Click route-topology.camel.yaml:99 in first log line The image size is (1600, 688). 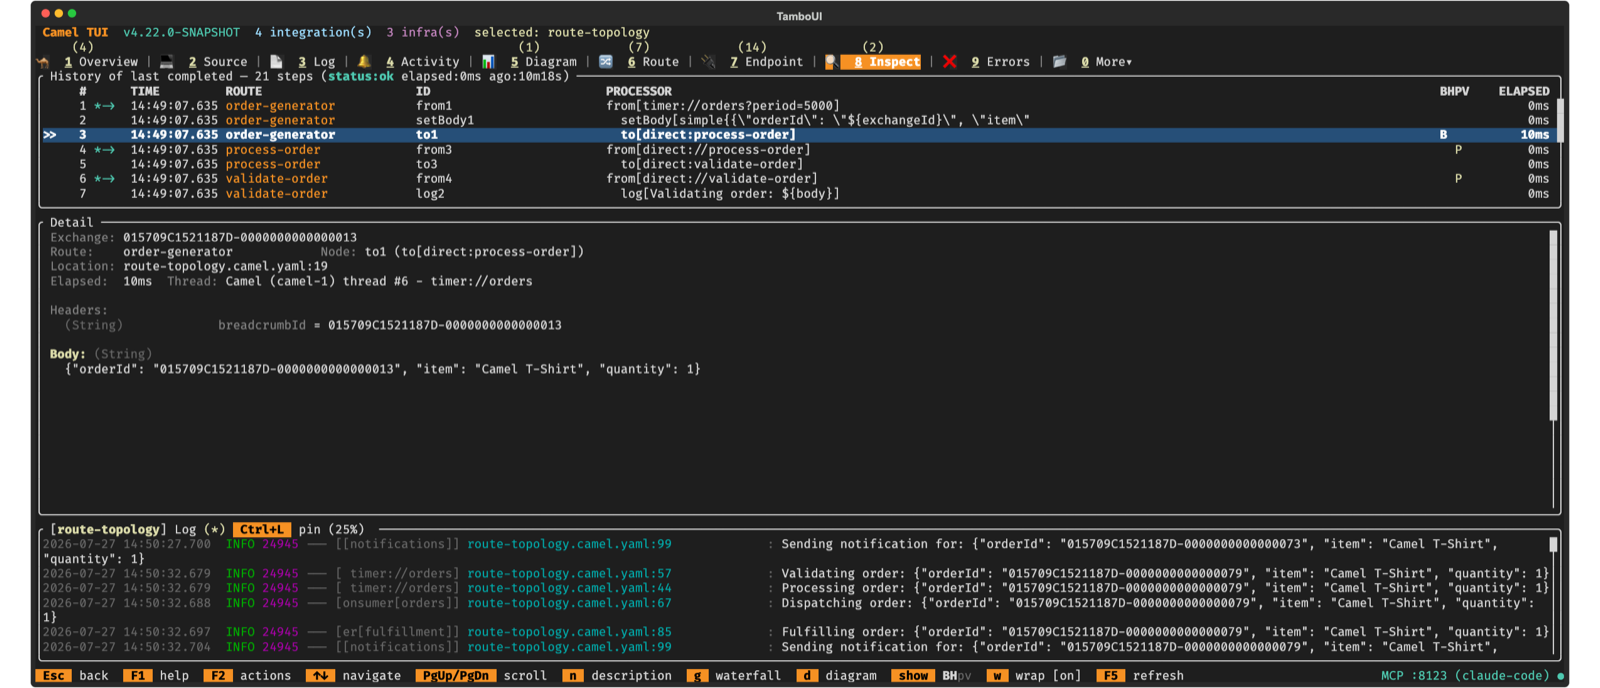(570, 545)
